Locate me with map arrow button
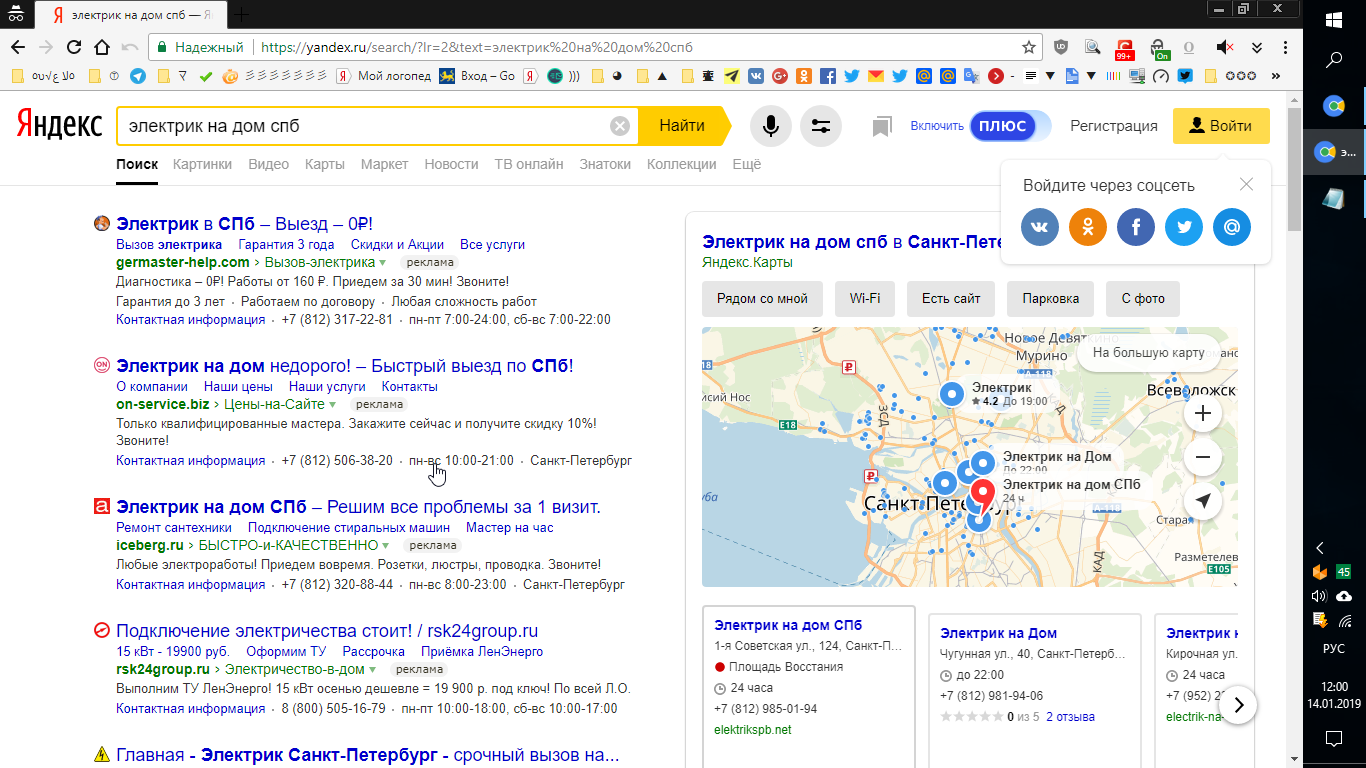 pyautogui.click(x=1203, y=502)
